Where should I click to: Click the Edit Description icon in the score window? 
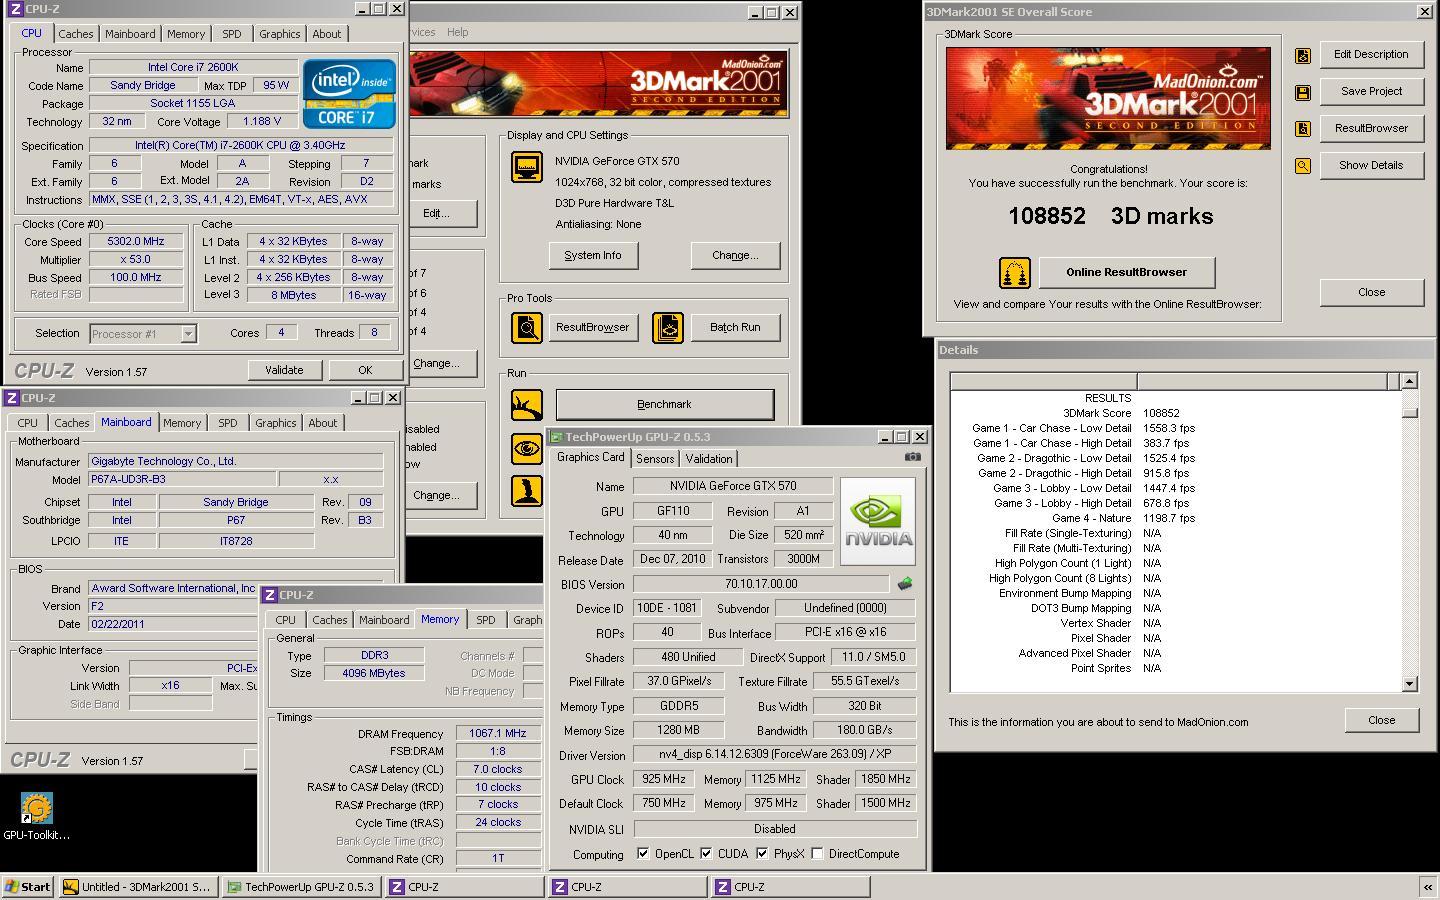tap(1303, 56)
